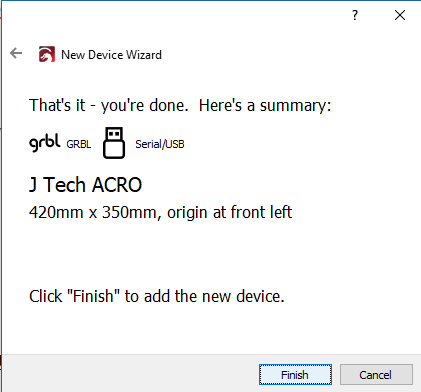Go back using the left arrow
421x392 pixels.
click(x=16, y=53)
